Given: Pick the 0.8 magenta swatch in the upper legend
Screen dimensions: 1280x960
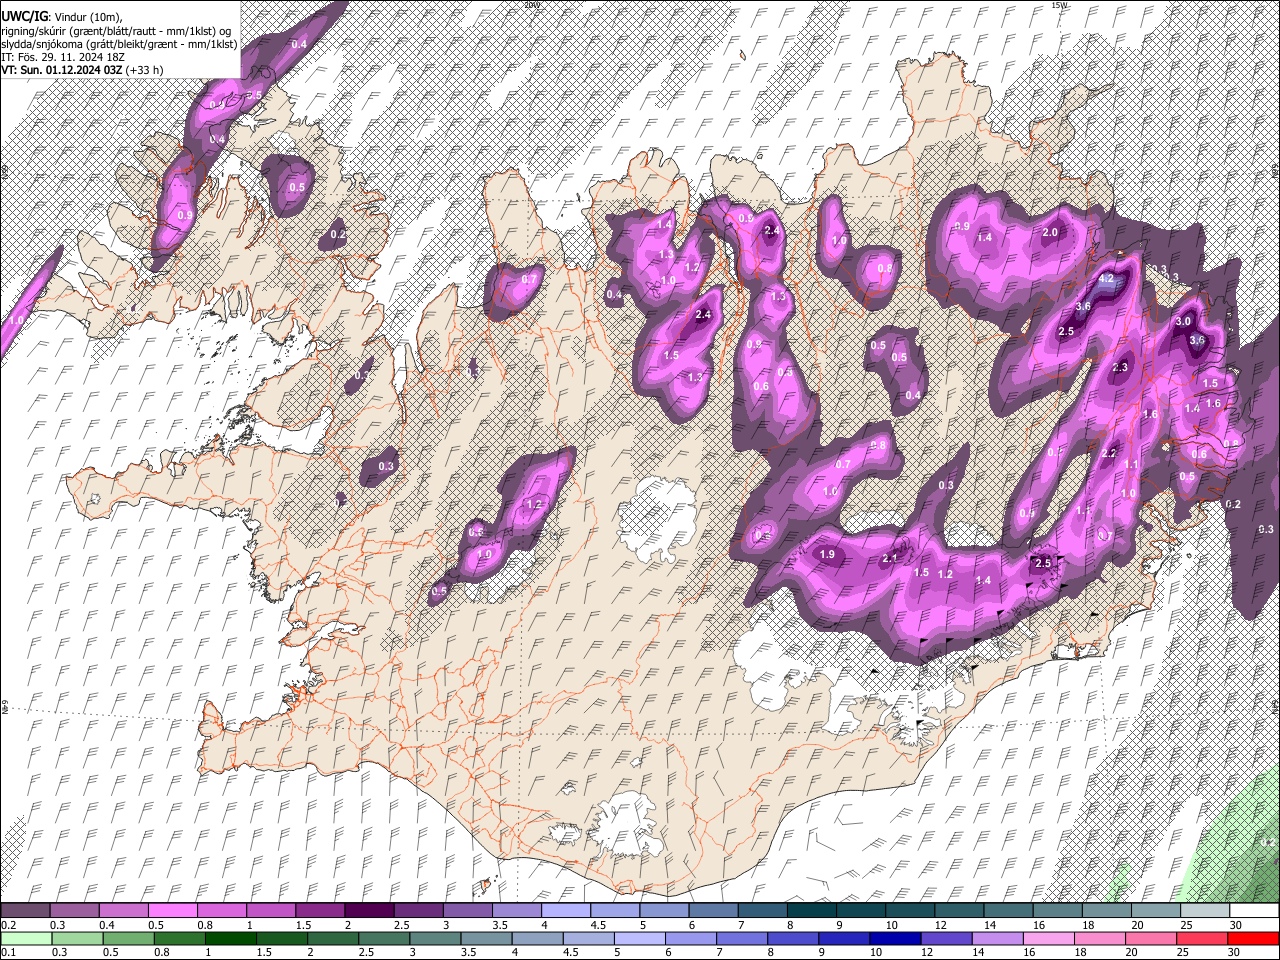Looking at the screenshot, I should pyautogui.click(x=221, y=911).
